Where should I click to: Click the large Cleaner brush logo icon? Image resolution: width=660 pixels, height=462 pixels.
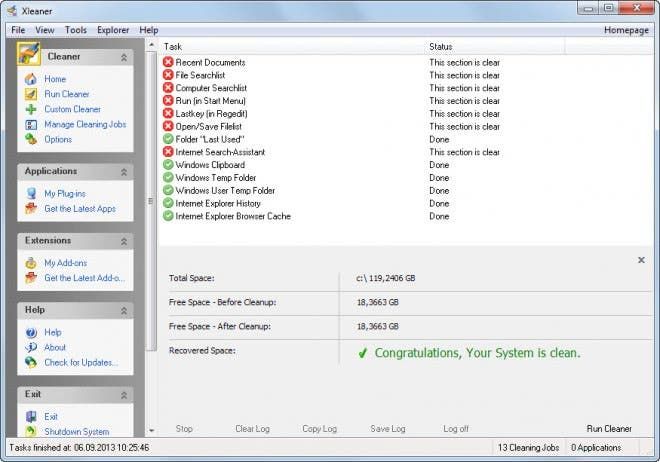click(x=29, y=53)
